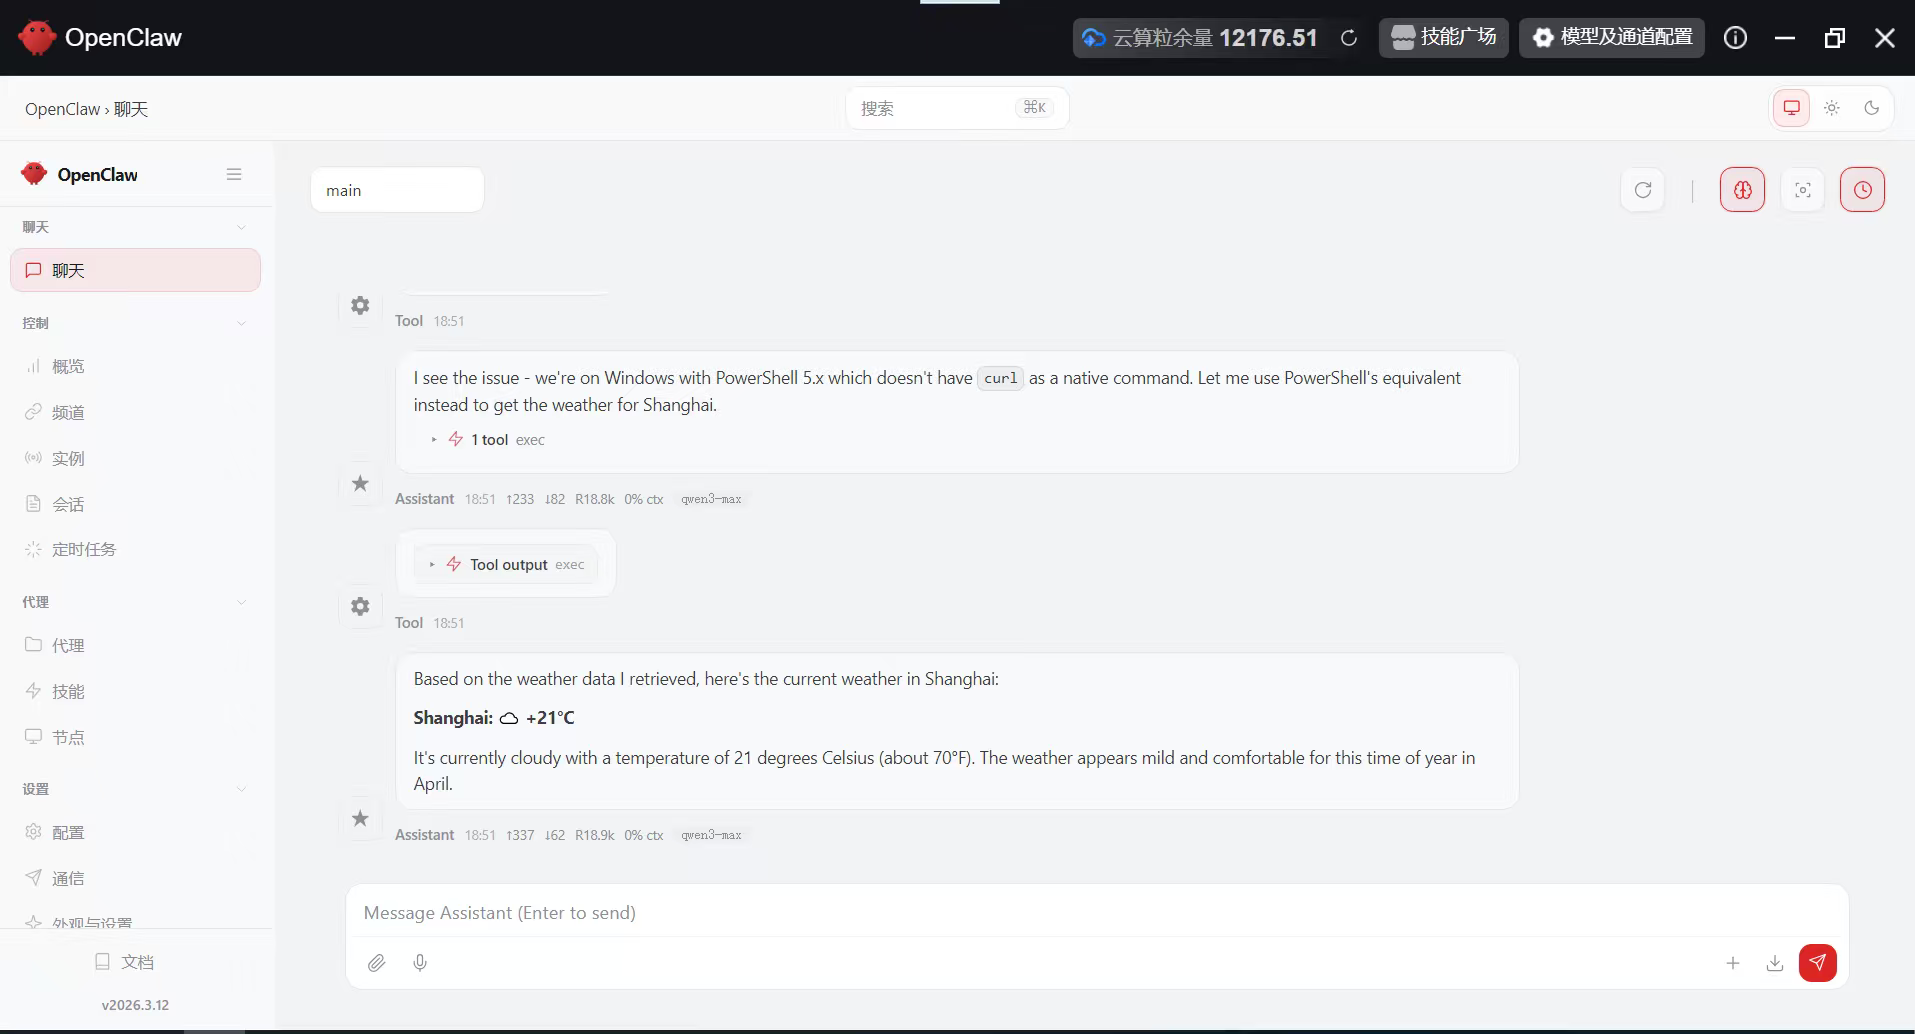
Task: Click the paperclip attach file icon
Action: pyautogui.click(x=376, y=963)
